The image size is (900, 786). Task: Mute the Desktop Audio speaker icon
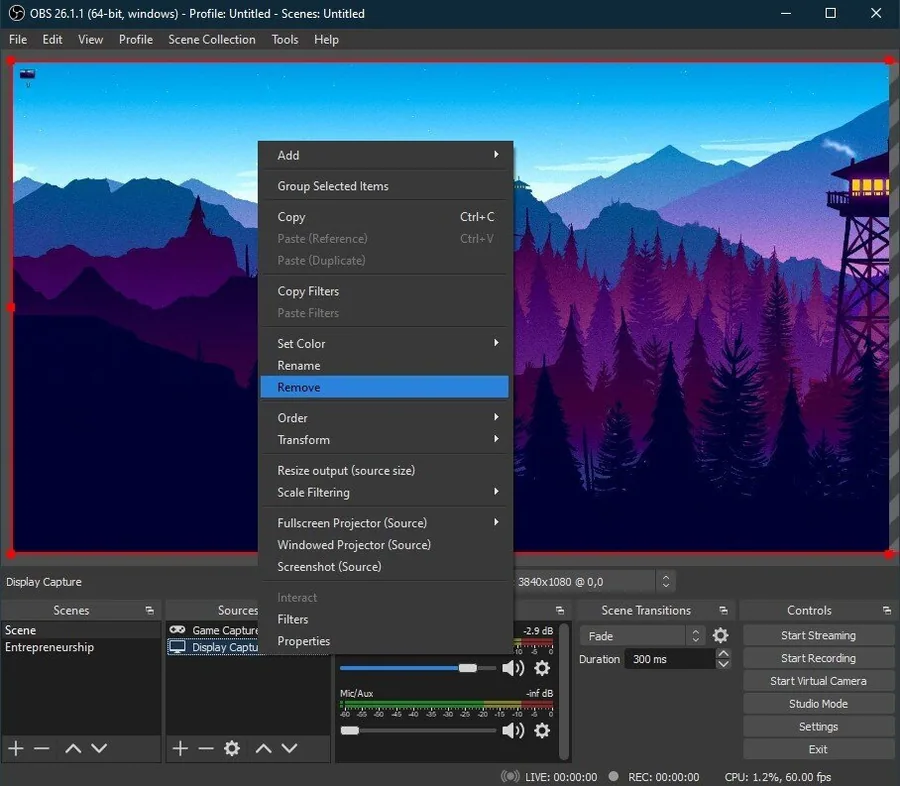[x=513, y=668]
